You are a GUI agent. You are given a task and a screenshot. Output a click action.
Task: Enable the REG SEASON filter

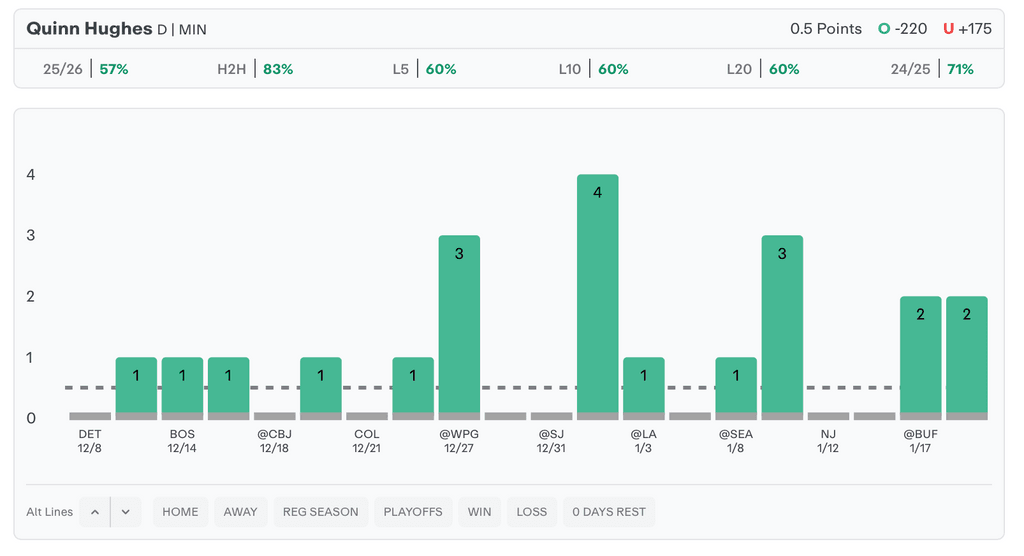(320, 512)
